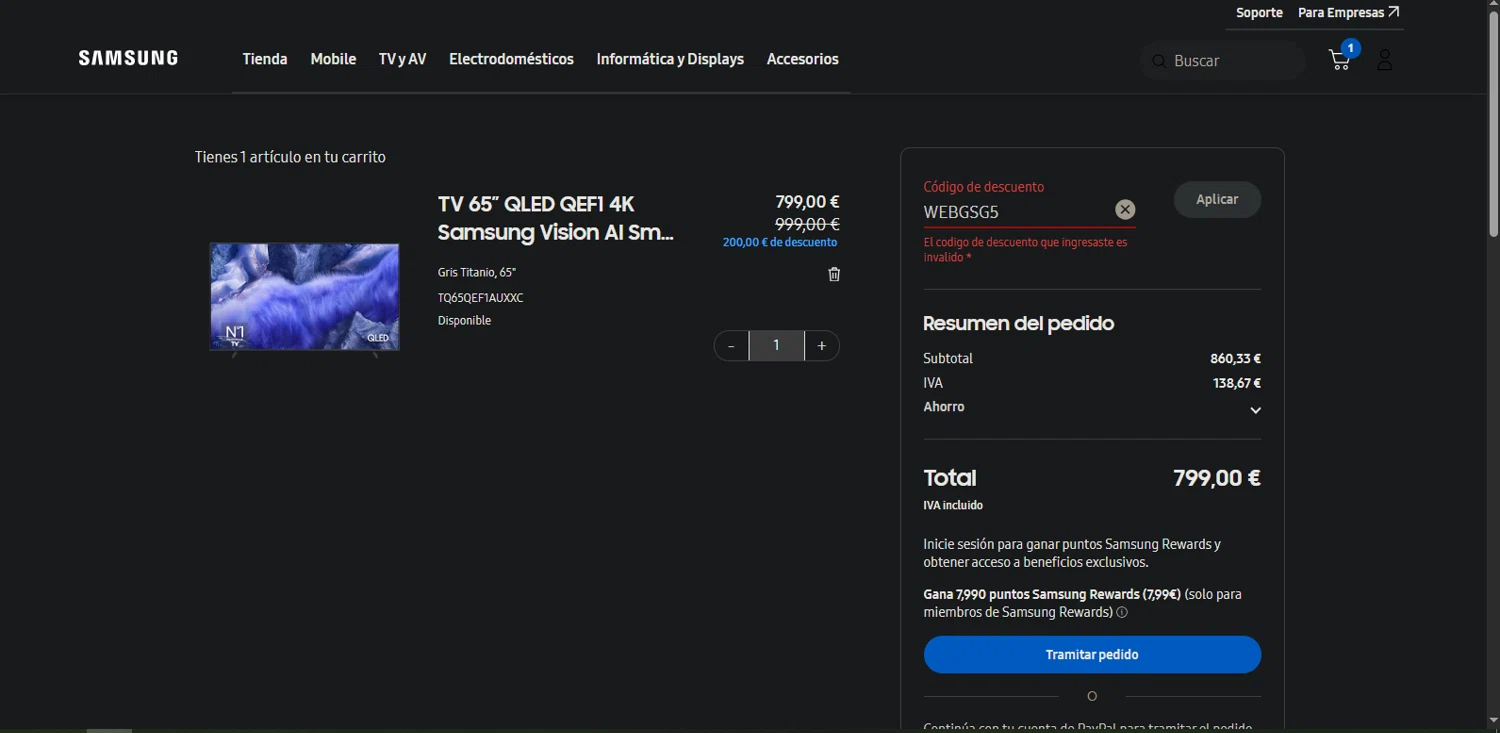Increase quantity with plus button
Screen dimensions: 1500x733
(x=822, y=346)
